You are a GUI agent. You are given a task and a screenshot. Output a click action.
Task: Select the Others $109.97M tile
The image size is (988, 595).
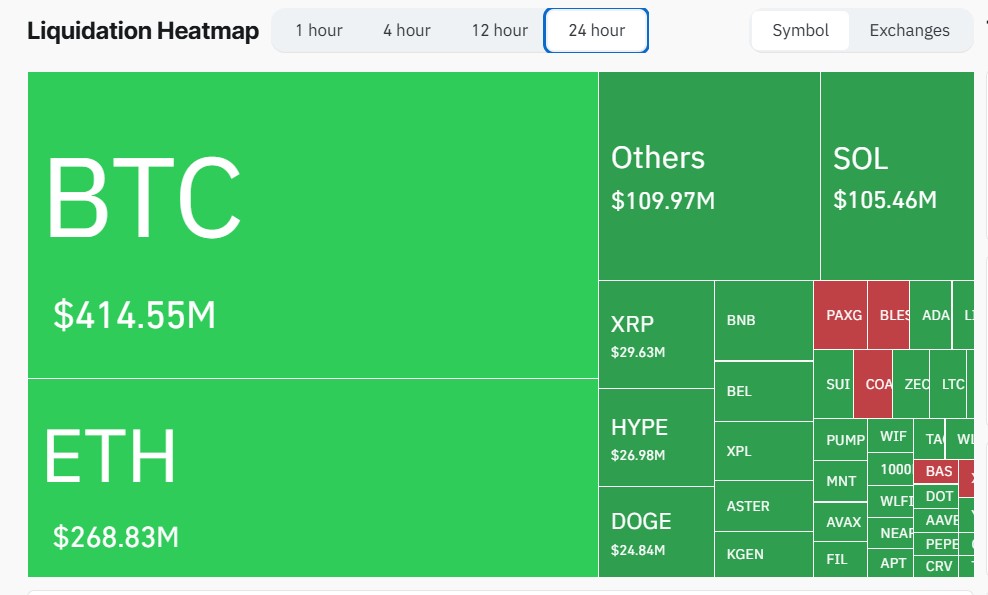(709, 176)
